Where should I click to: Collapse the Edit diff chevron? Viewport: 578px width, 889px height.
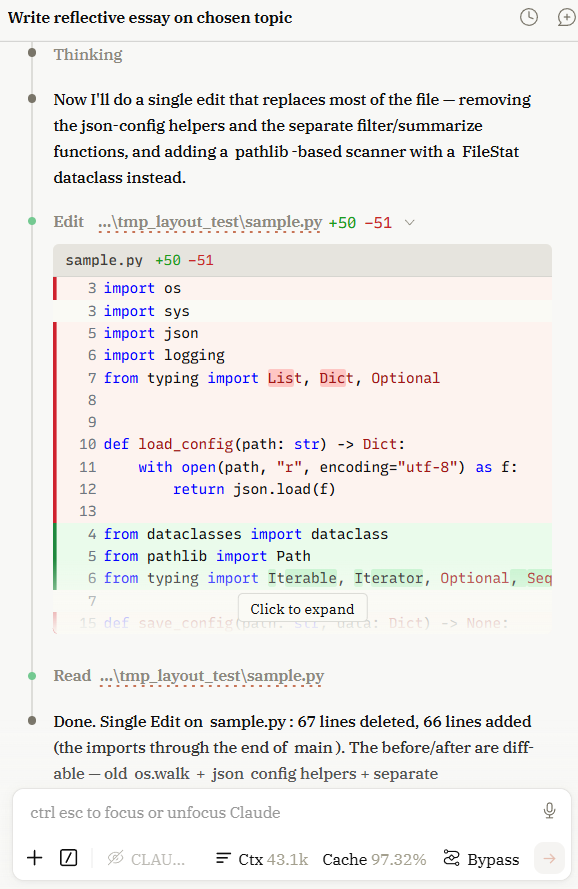tap(410, 222)
